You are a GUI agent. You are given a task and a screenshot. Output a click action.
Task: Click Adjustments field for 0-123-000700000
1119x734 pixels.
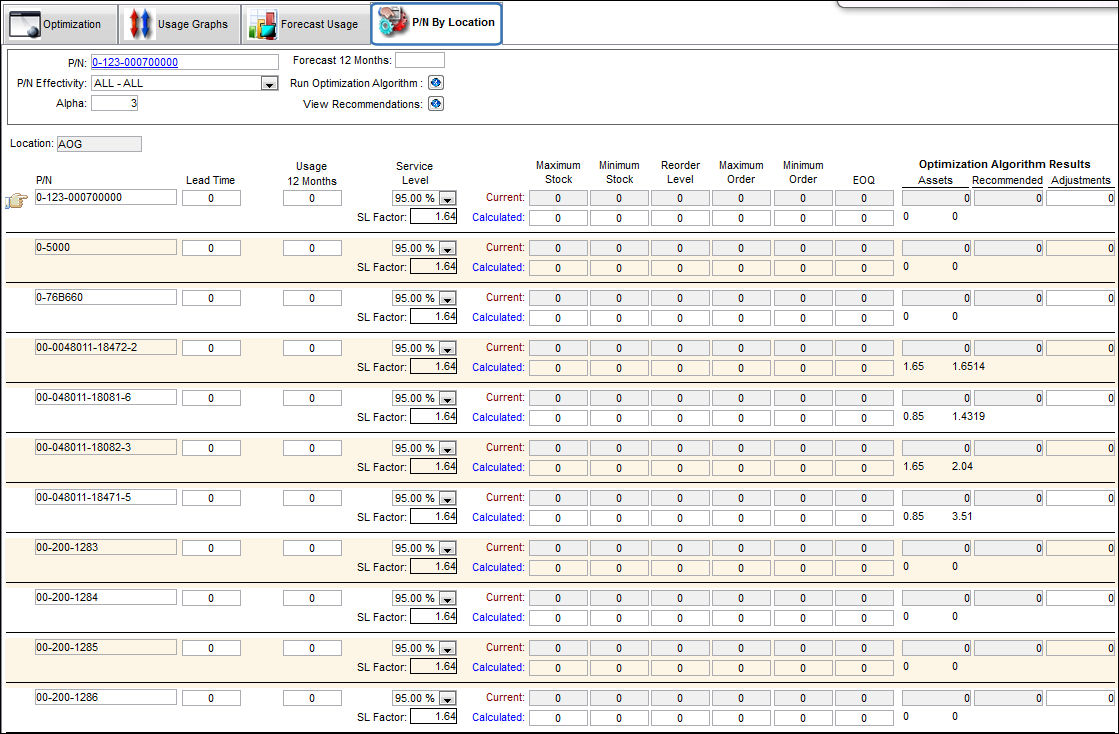pos(1080,198)
